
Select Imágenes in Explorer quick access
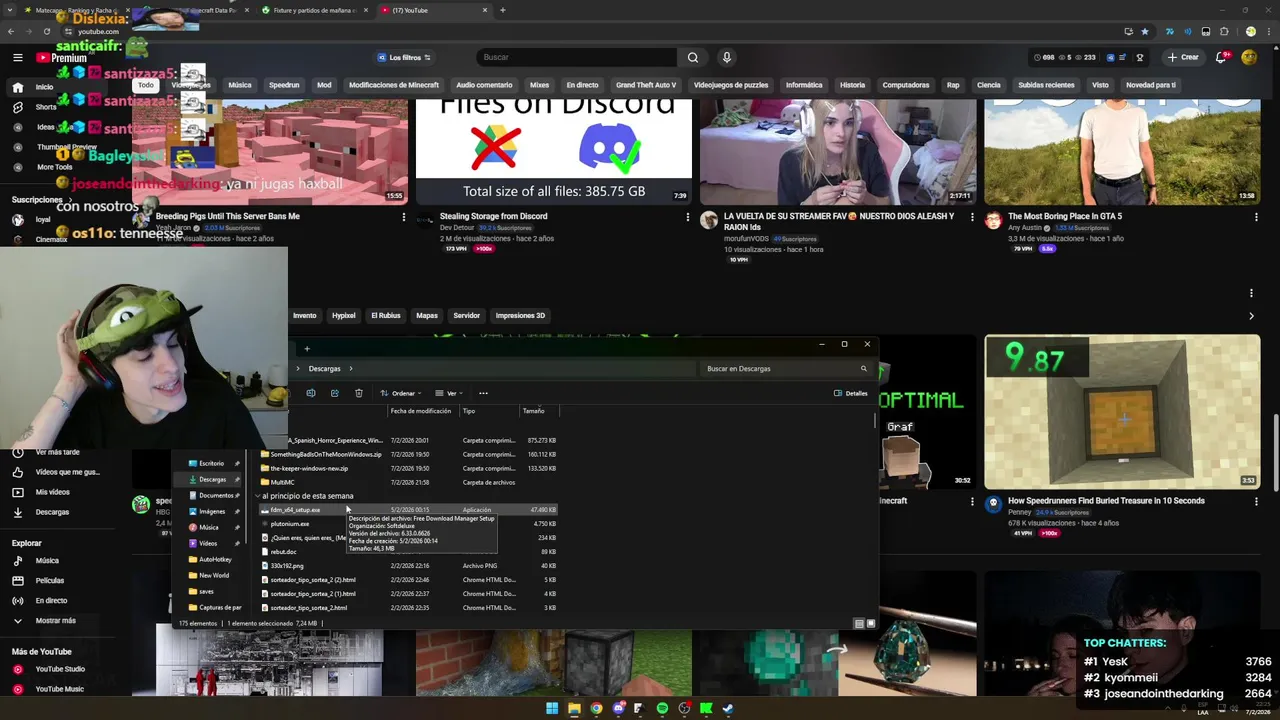212,511
